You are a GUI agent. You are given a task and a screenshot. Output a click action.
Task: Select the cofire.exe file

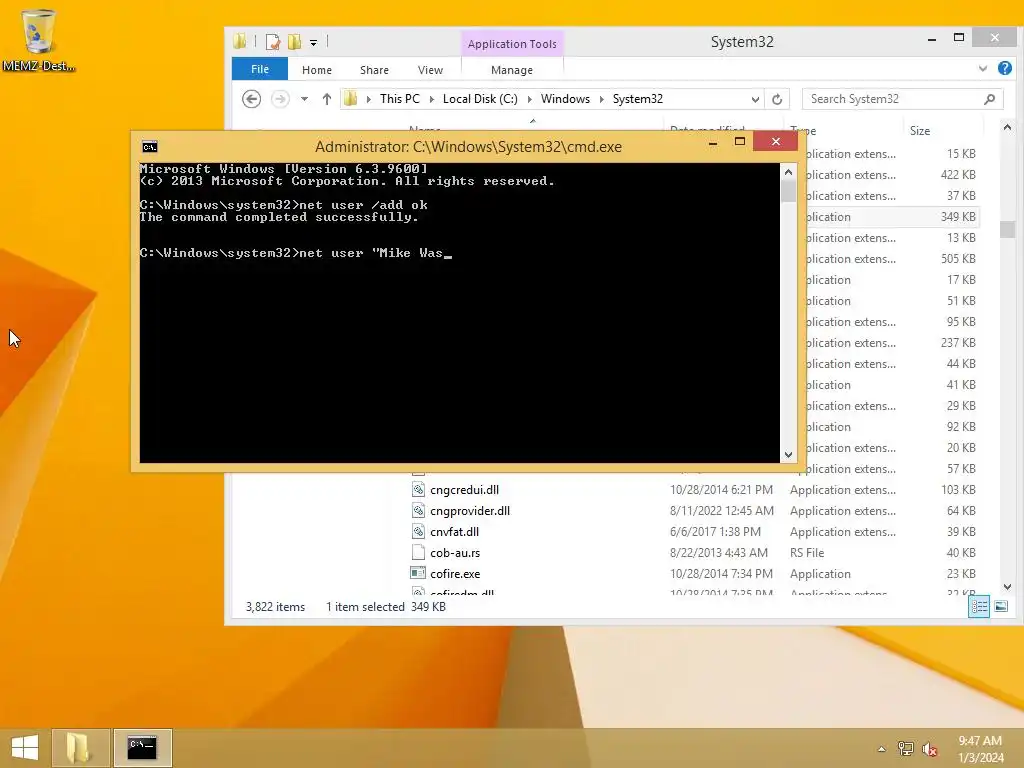pos(455,573)
